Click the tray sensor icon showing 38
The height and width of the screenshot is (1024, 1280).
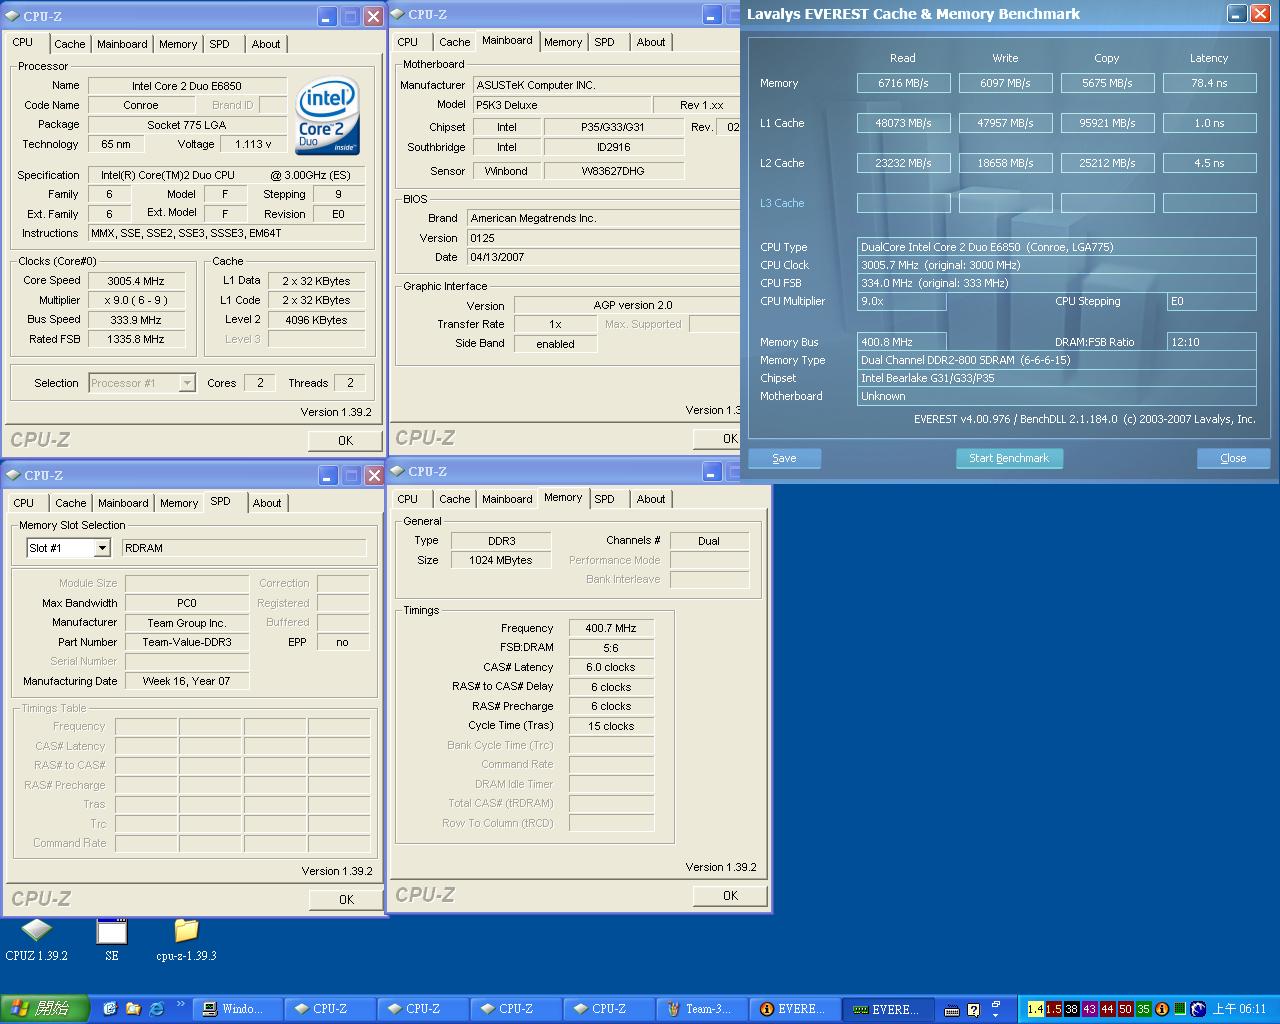1071,1009
